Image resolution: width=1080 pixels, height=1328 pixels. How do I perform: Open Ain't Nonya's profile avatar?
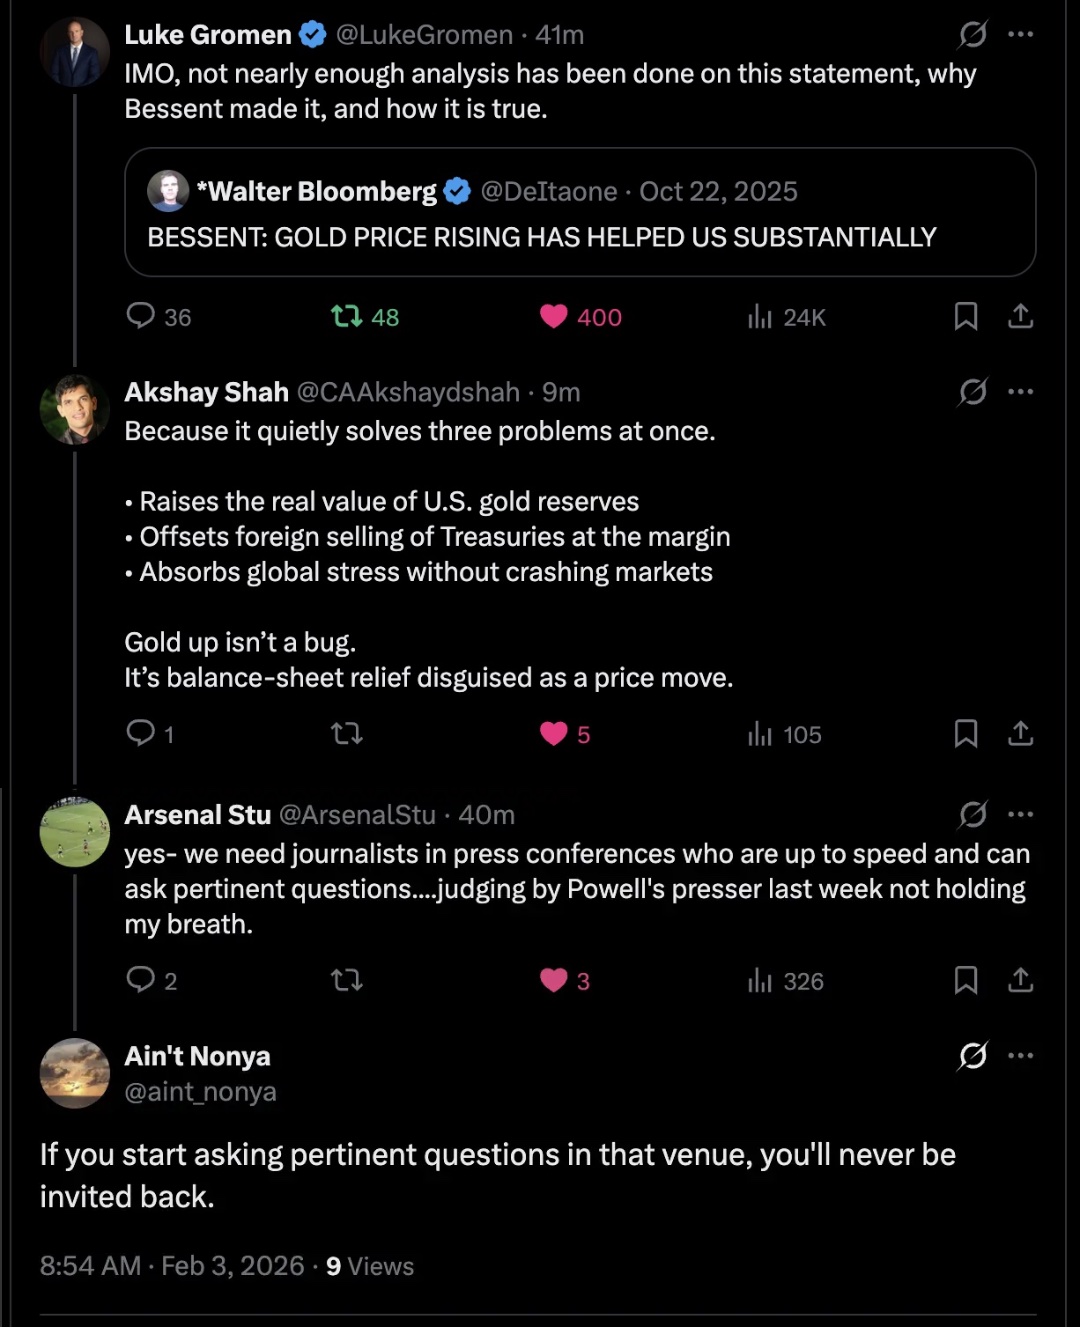click(74, 1073)
